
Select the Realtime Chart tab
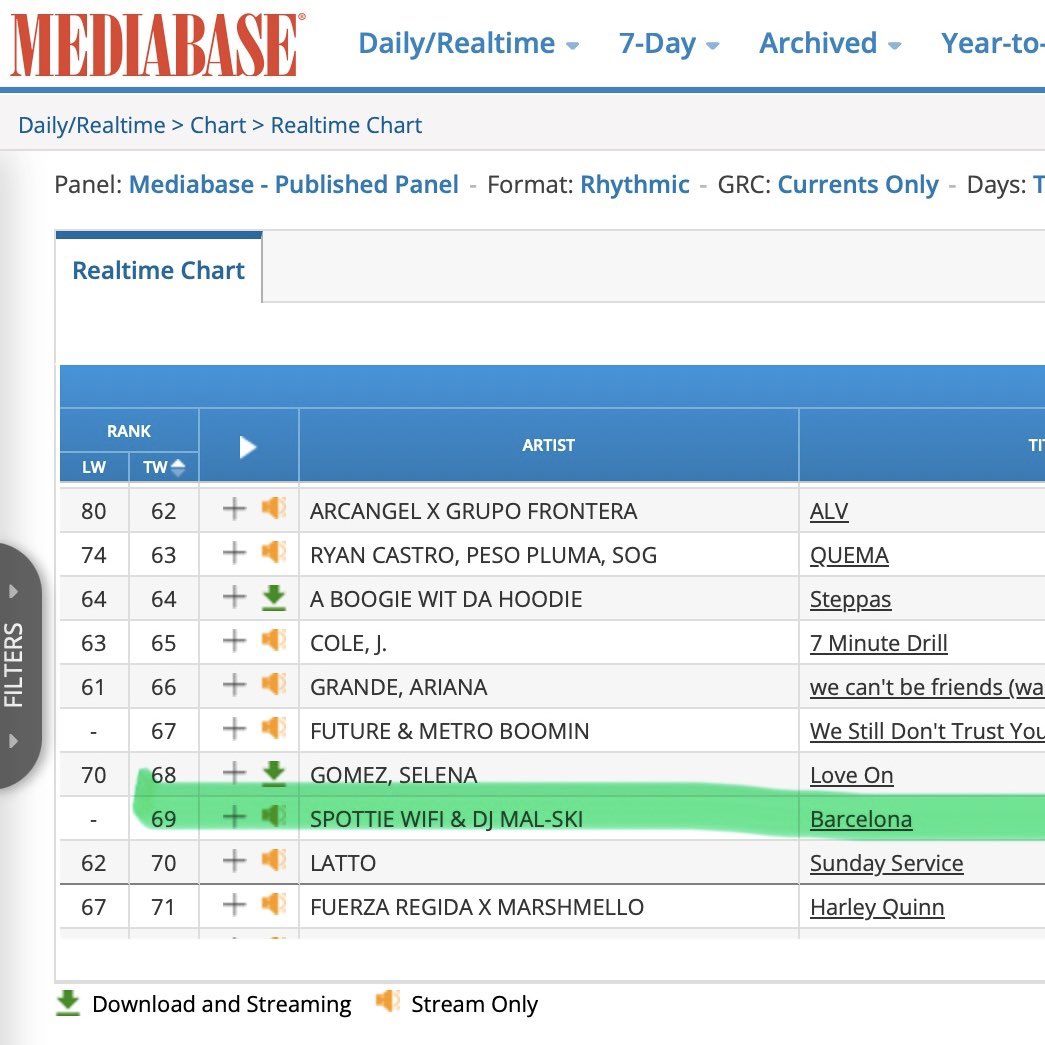tap(159, 270)
